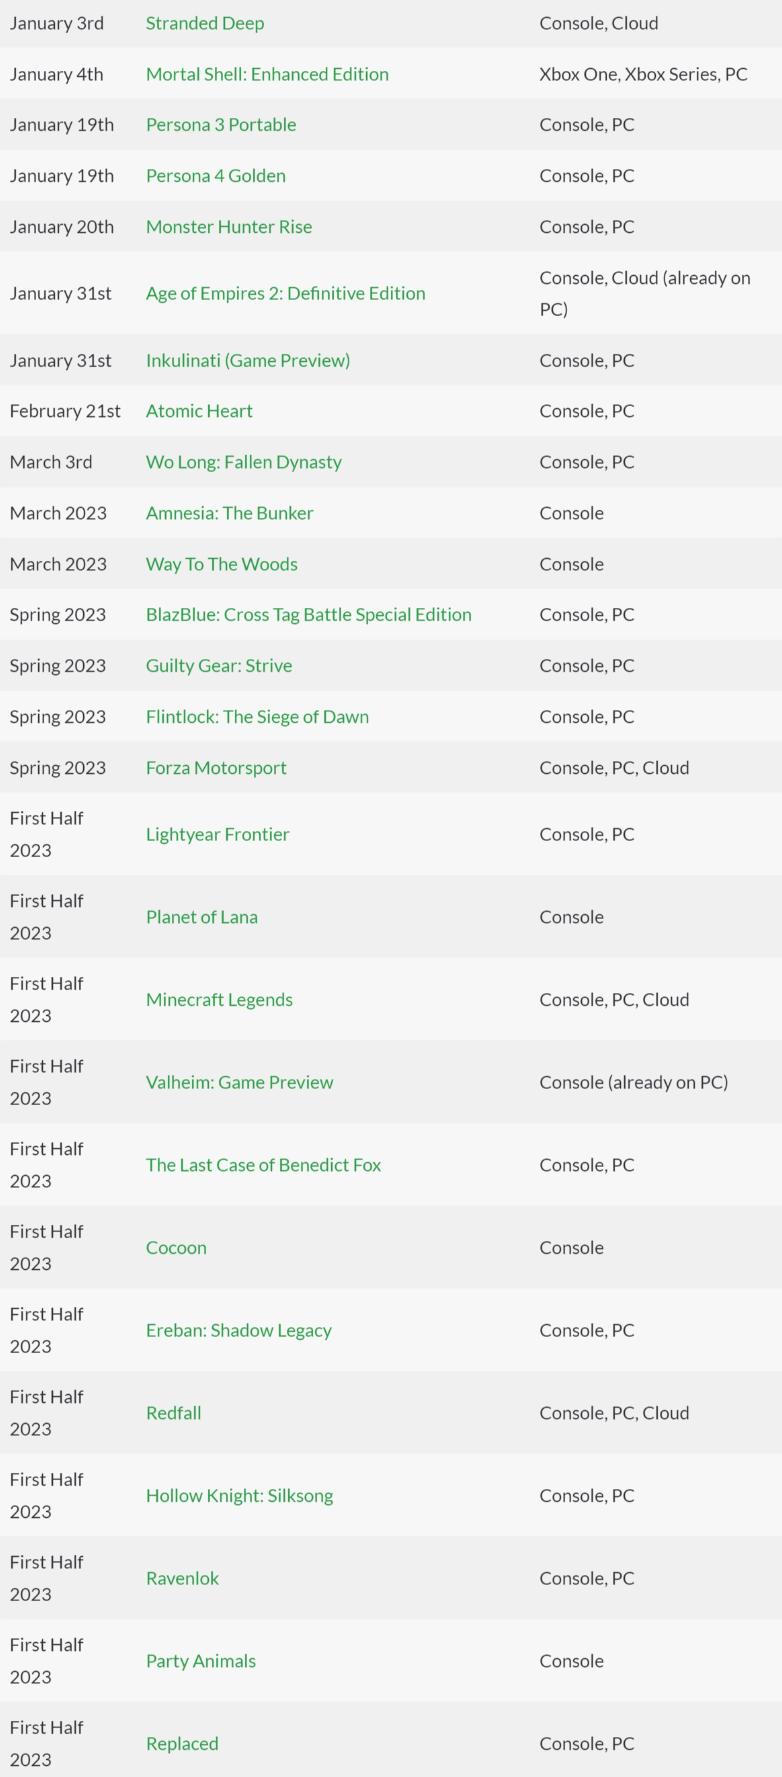The image size is (782, 1777).
Task: Visit Age of Empires 2: Definitive Edition
Action: [286, 293]
